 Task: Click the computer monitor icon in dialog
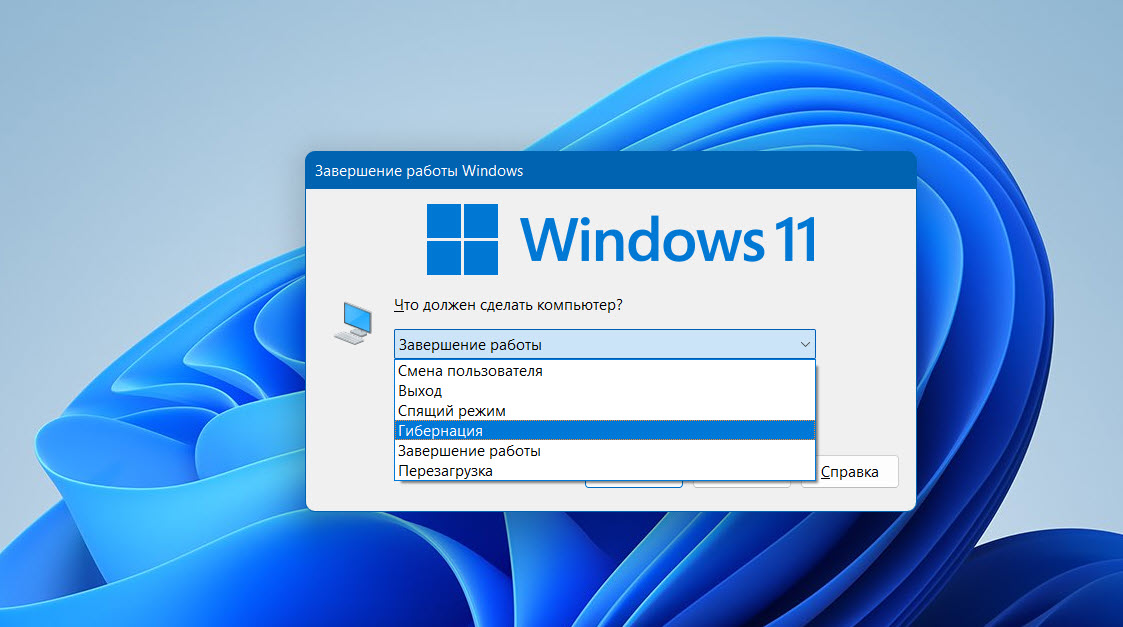(x=353, y=323)
